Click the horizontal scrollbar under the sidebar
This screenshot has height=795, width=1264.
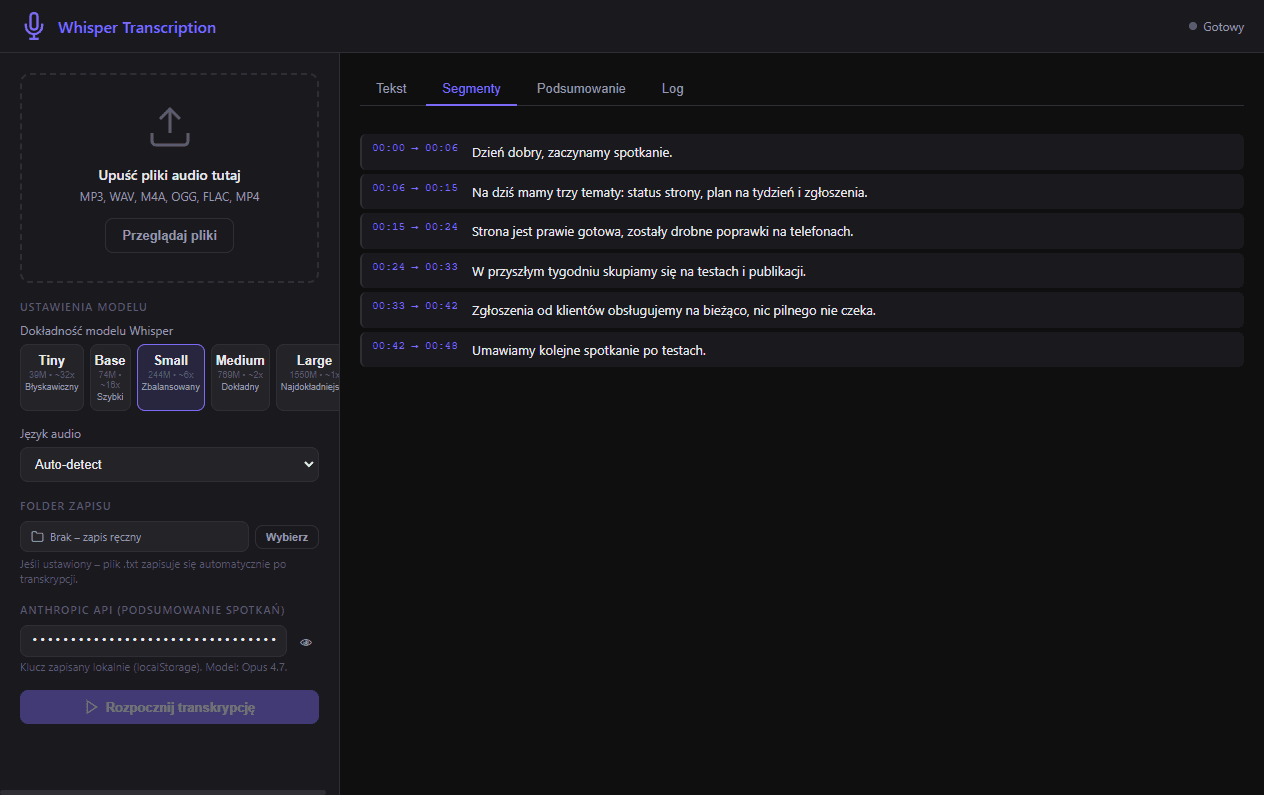163,791
